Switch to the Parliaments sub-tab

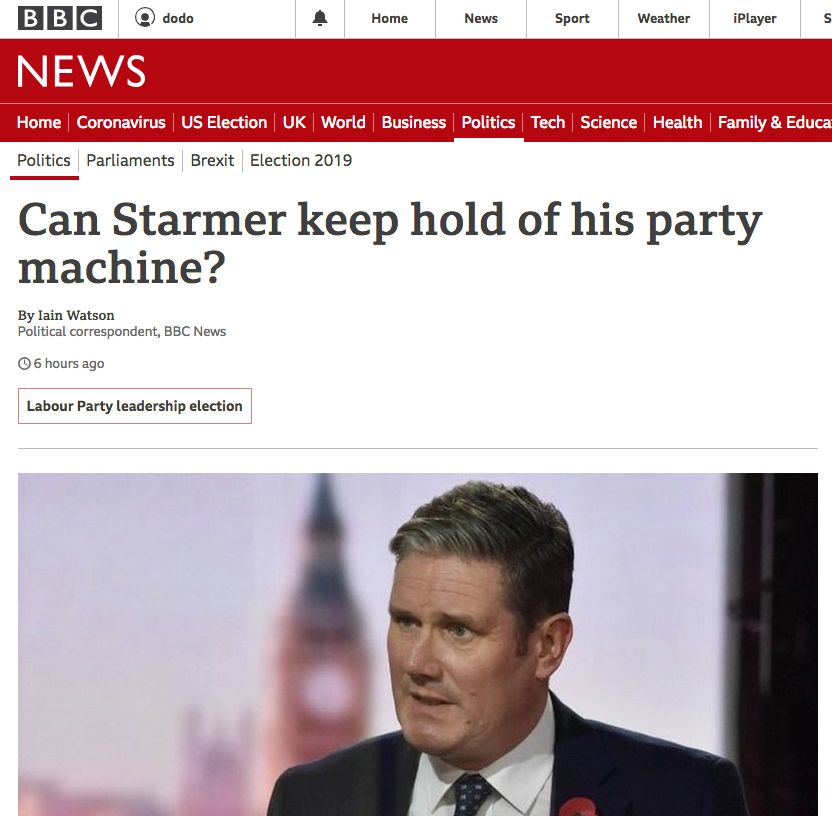click(x=130, y=160)
